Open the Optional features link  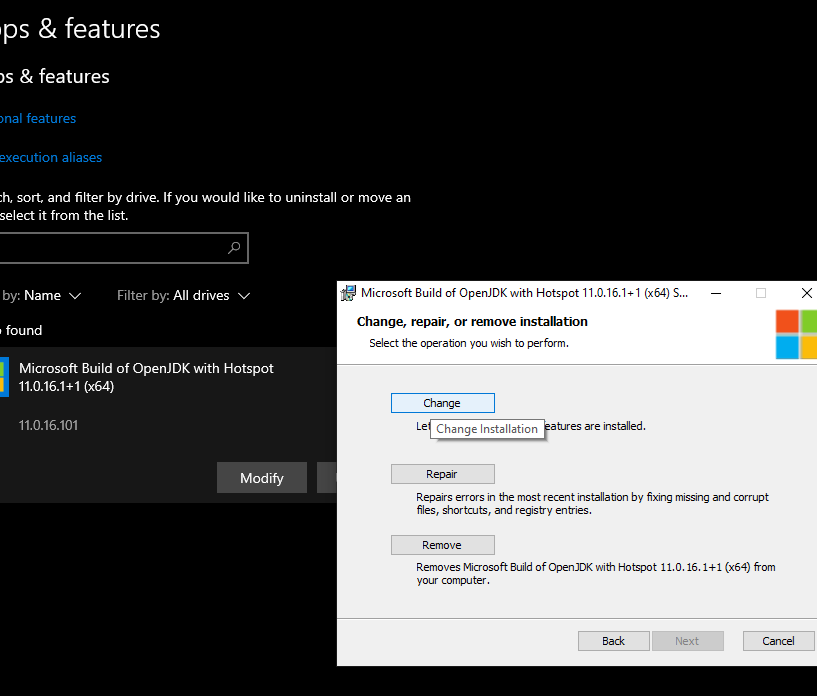coord(38,118)
